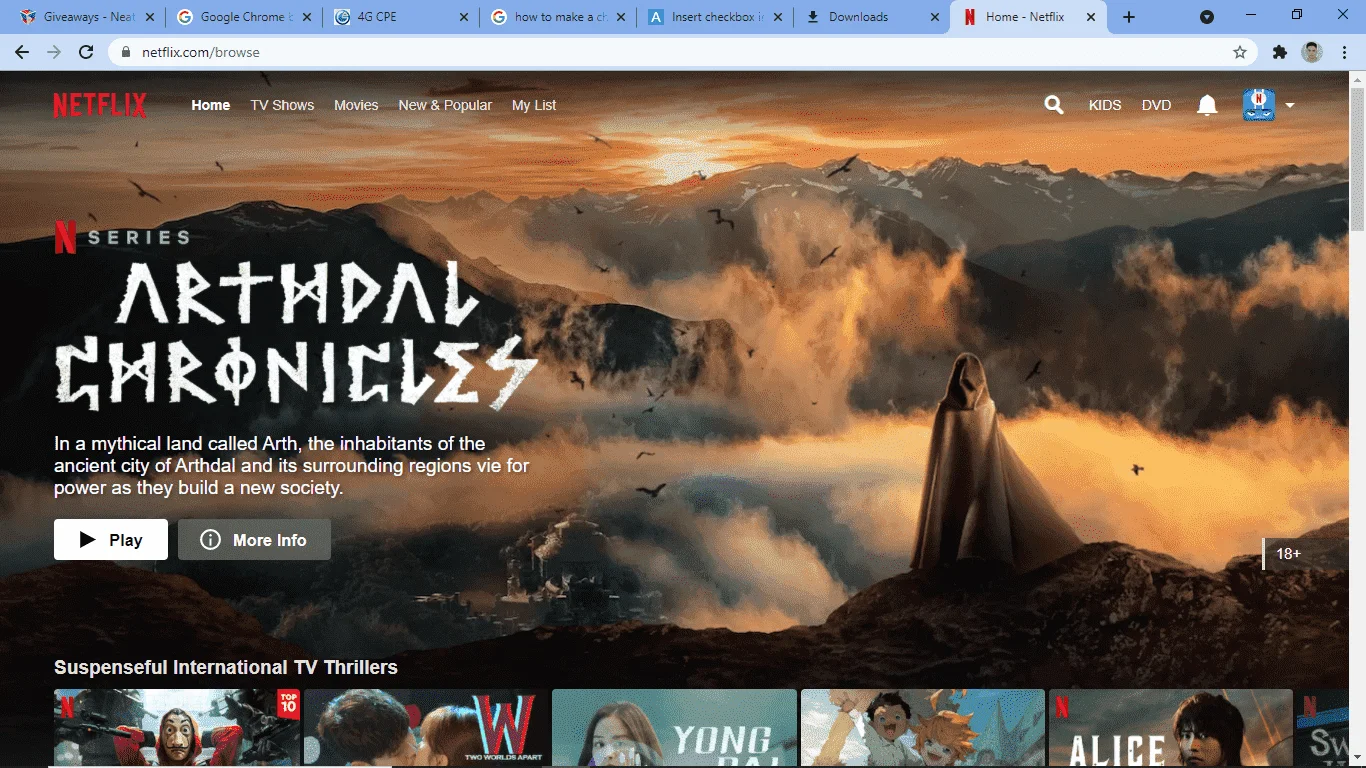Restore down the Chrome window
The image size is (1366, 768).
(1297, 16)
